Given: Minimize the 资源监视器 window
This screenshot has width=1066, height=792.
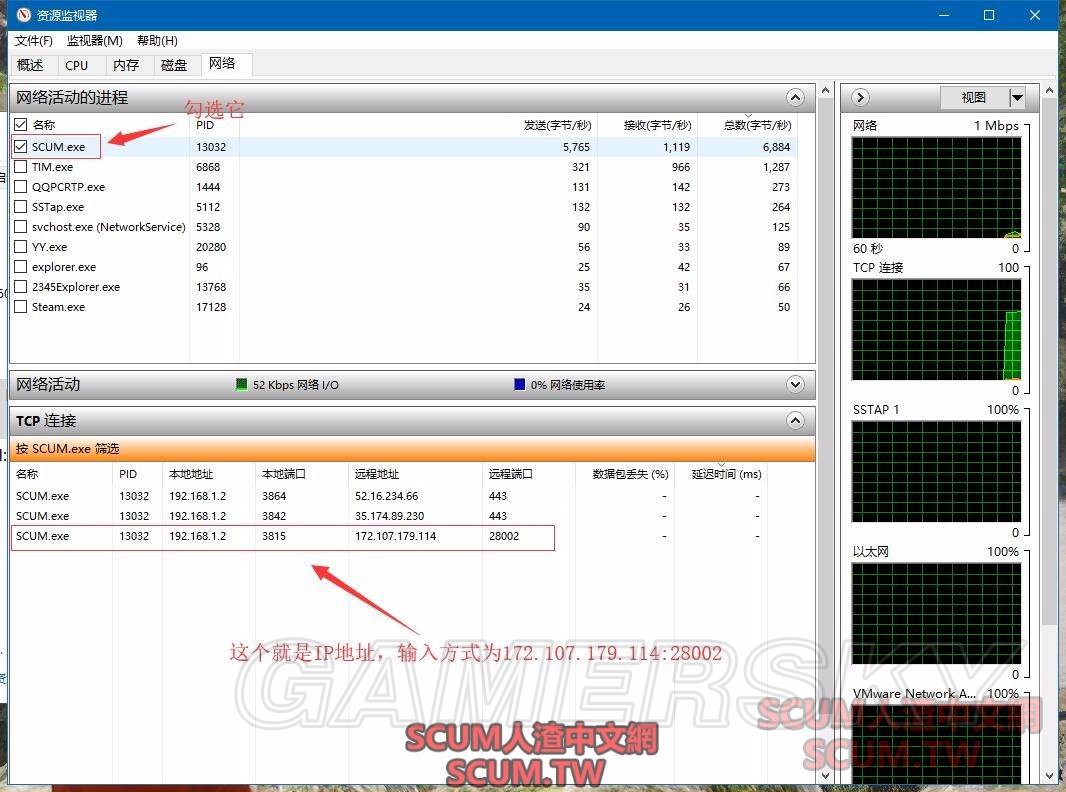Looking at the screenshot, I should 944,15.
